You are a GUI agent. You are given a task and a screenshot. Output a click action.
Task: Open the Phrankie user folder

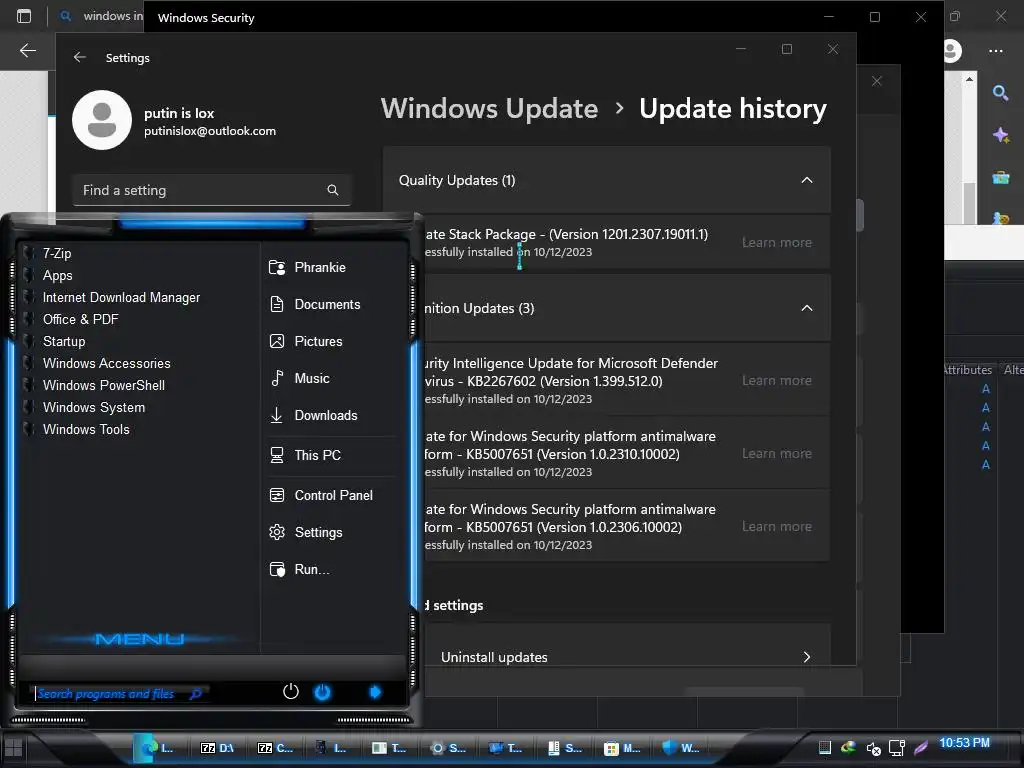pos(319,267)
